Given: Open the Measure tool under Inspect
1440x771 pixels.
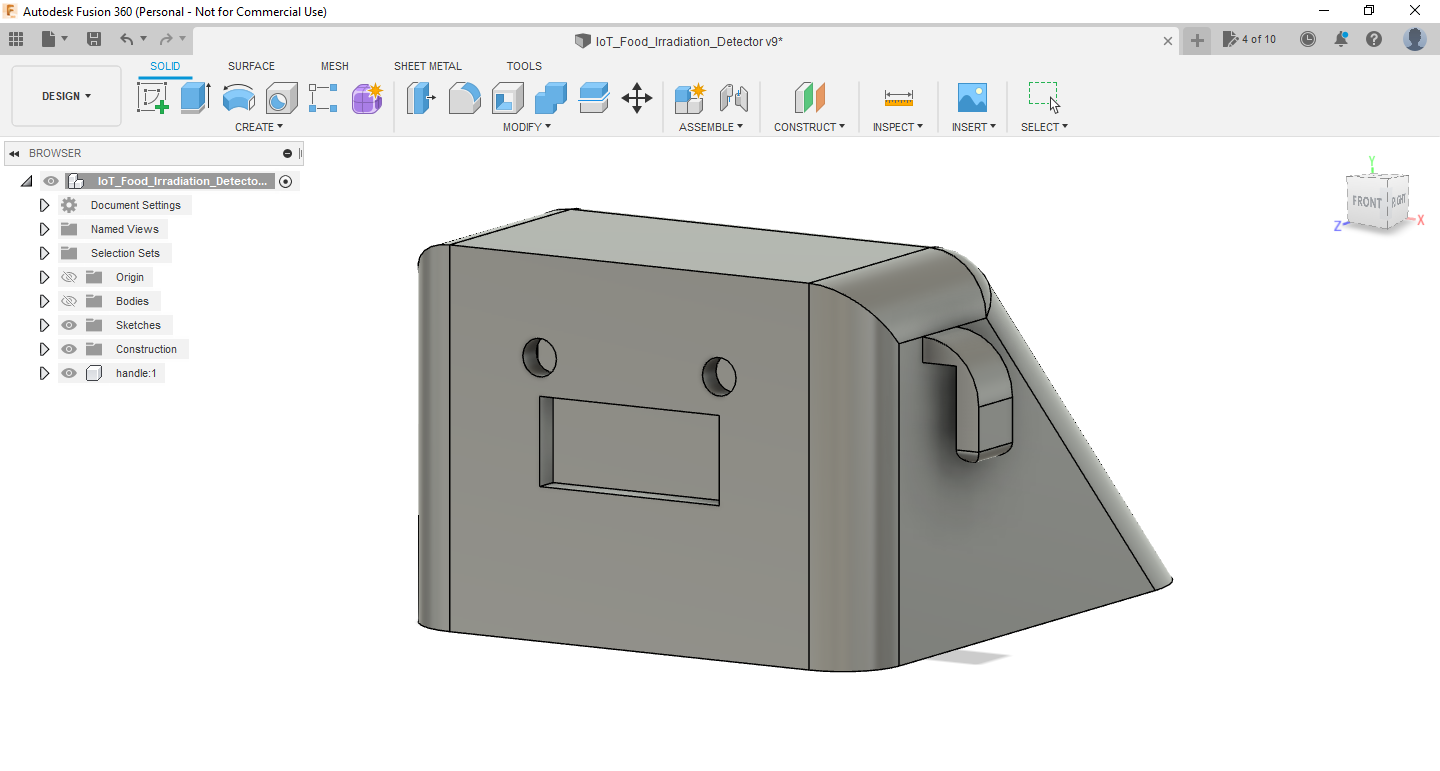Looking at the screenshot, I should (897, 97).
